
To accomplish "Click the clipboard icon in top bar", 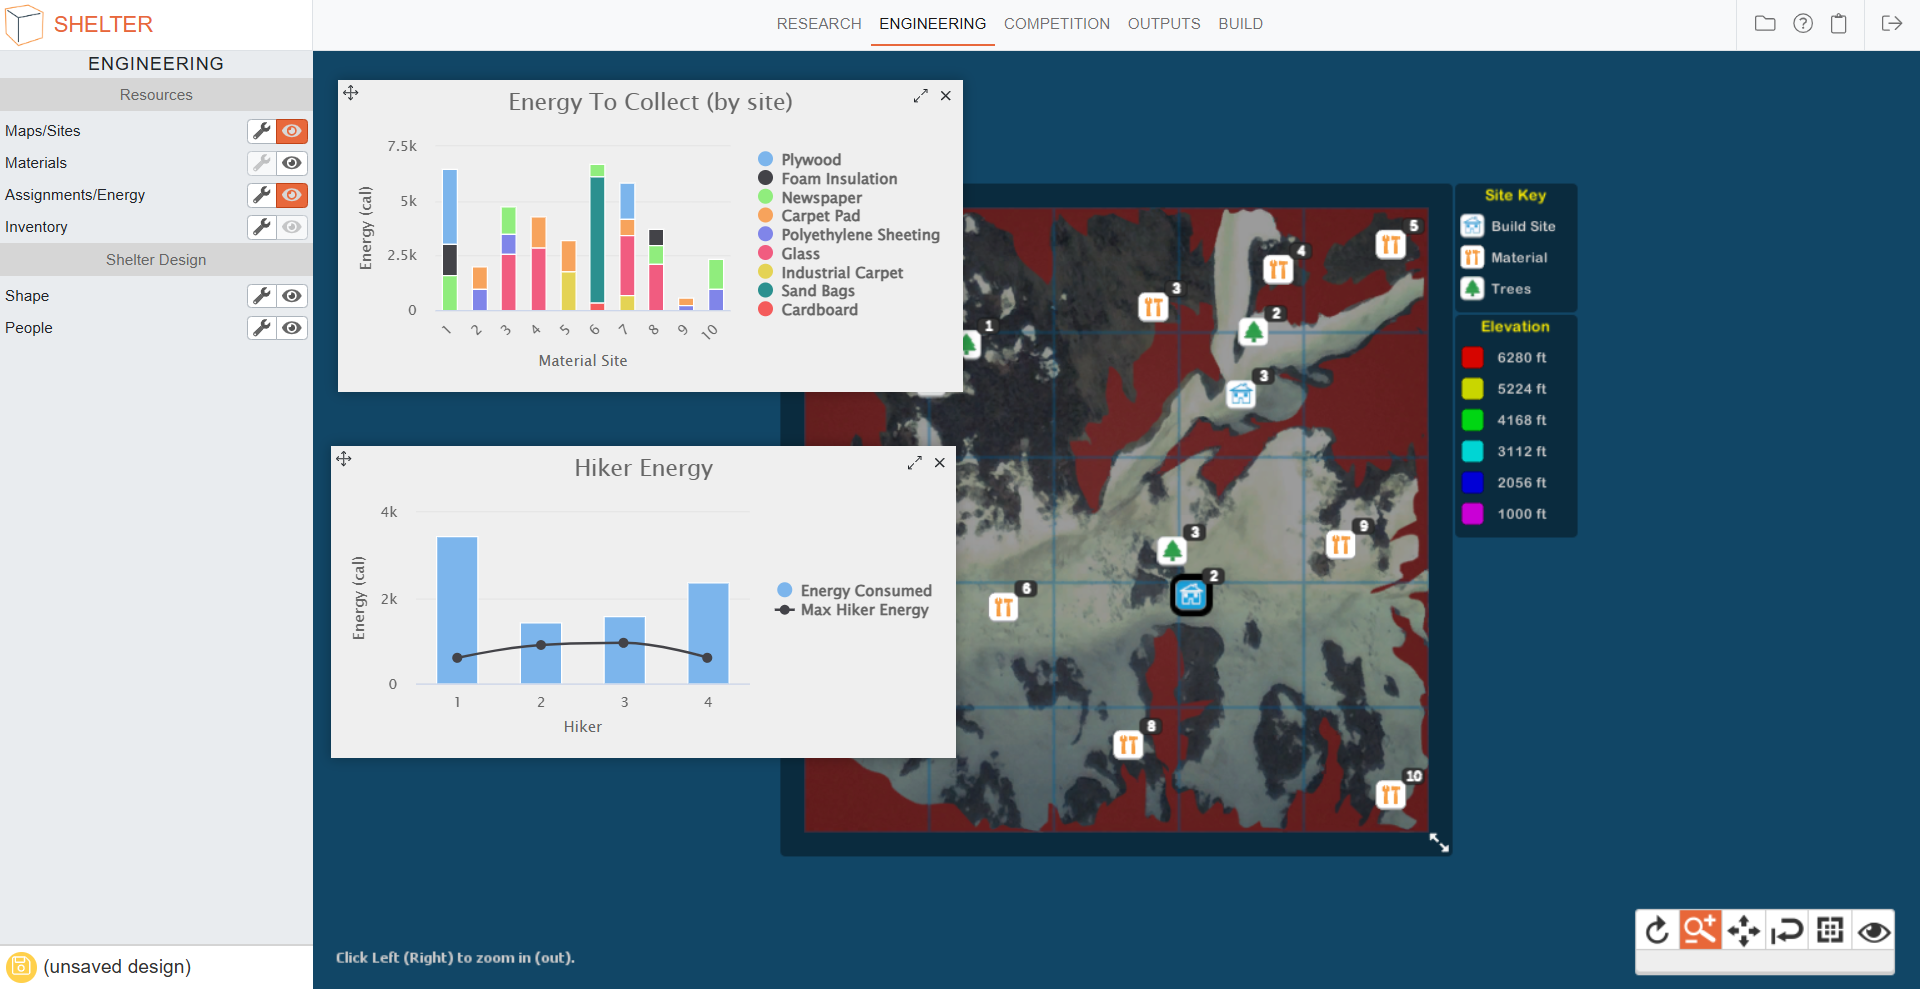I will pyautogui.click(x=1838, y=24).
